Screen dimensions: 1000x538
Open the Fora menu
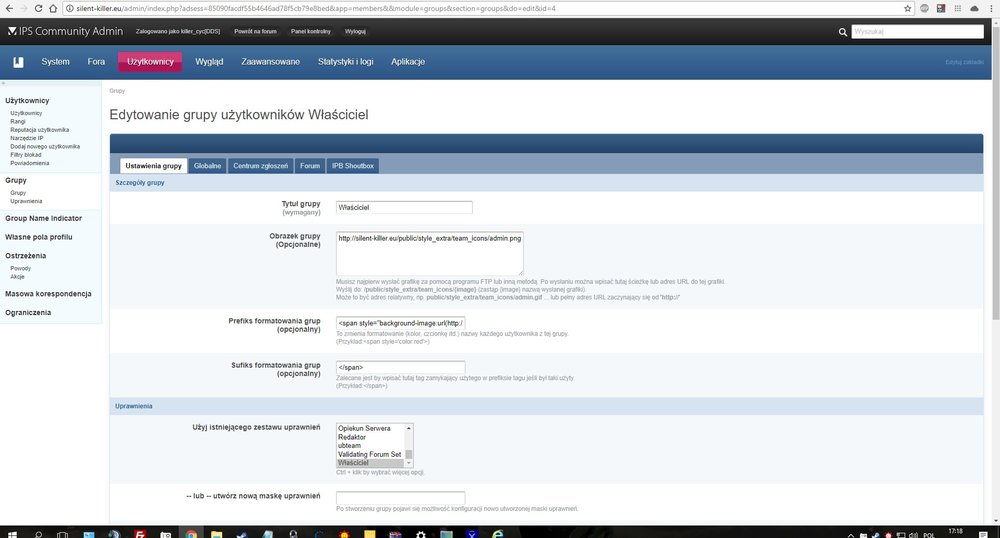[96, 62]
